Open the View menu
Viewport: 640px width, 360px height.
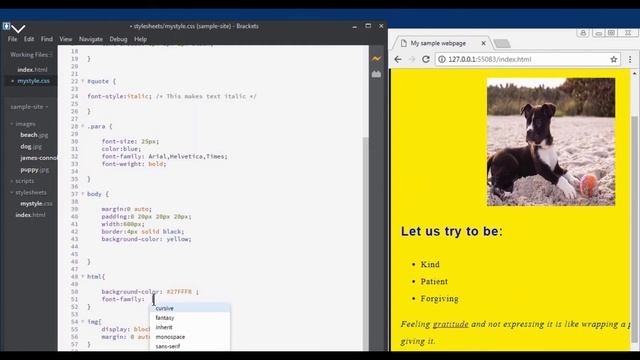(x=66, y=39)
